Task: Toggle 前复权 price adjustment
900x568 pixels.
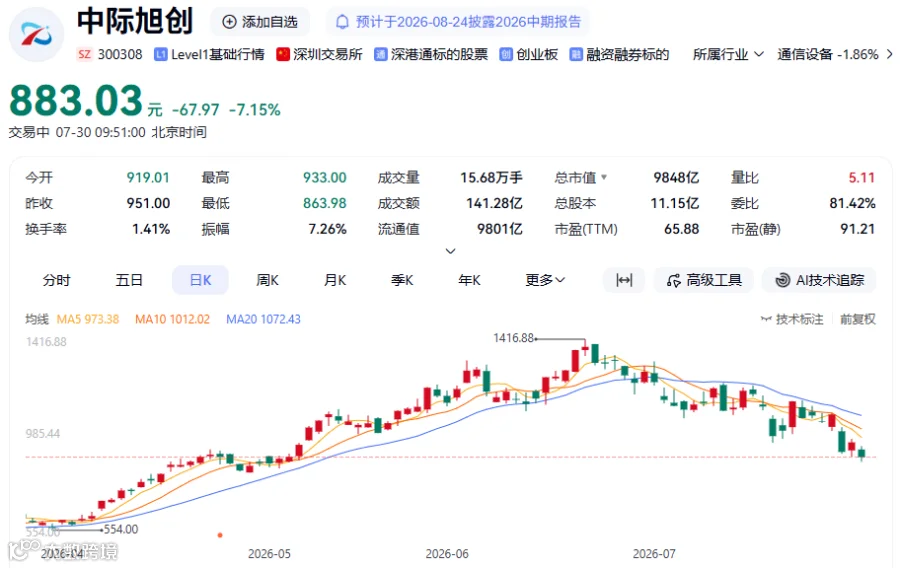Action: (858, 319)
